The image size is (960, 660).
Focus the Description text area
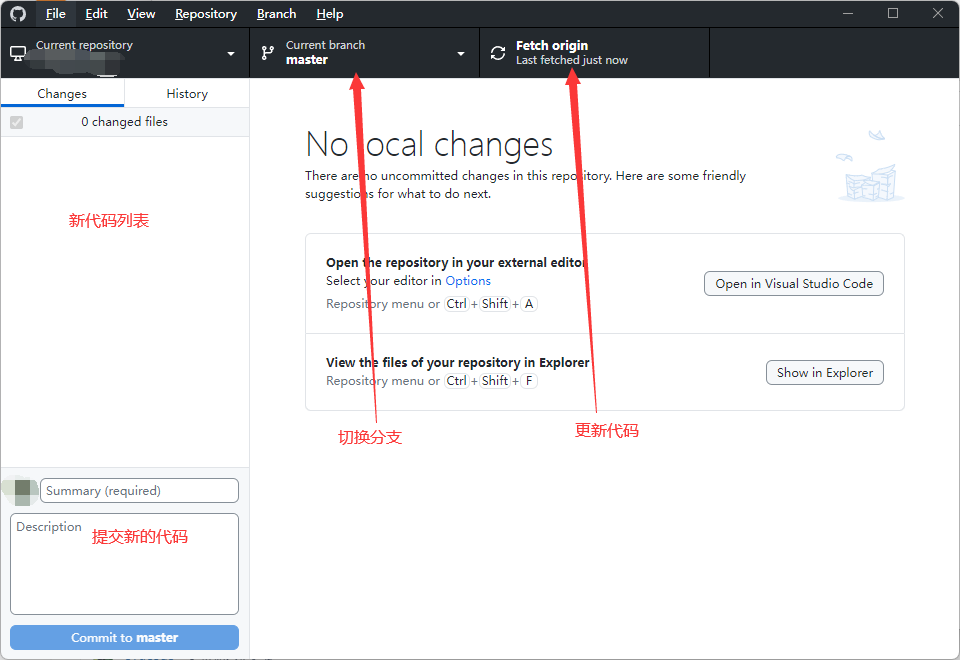coord(124,564)
